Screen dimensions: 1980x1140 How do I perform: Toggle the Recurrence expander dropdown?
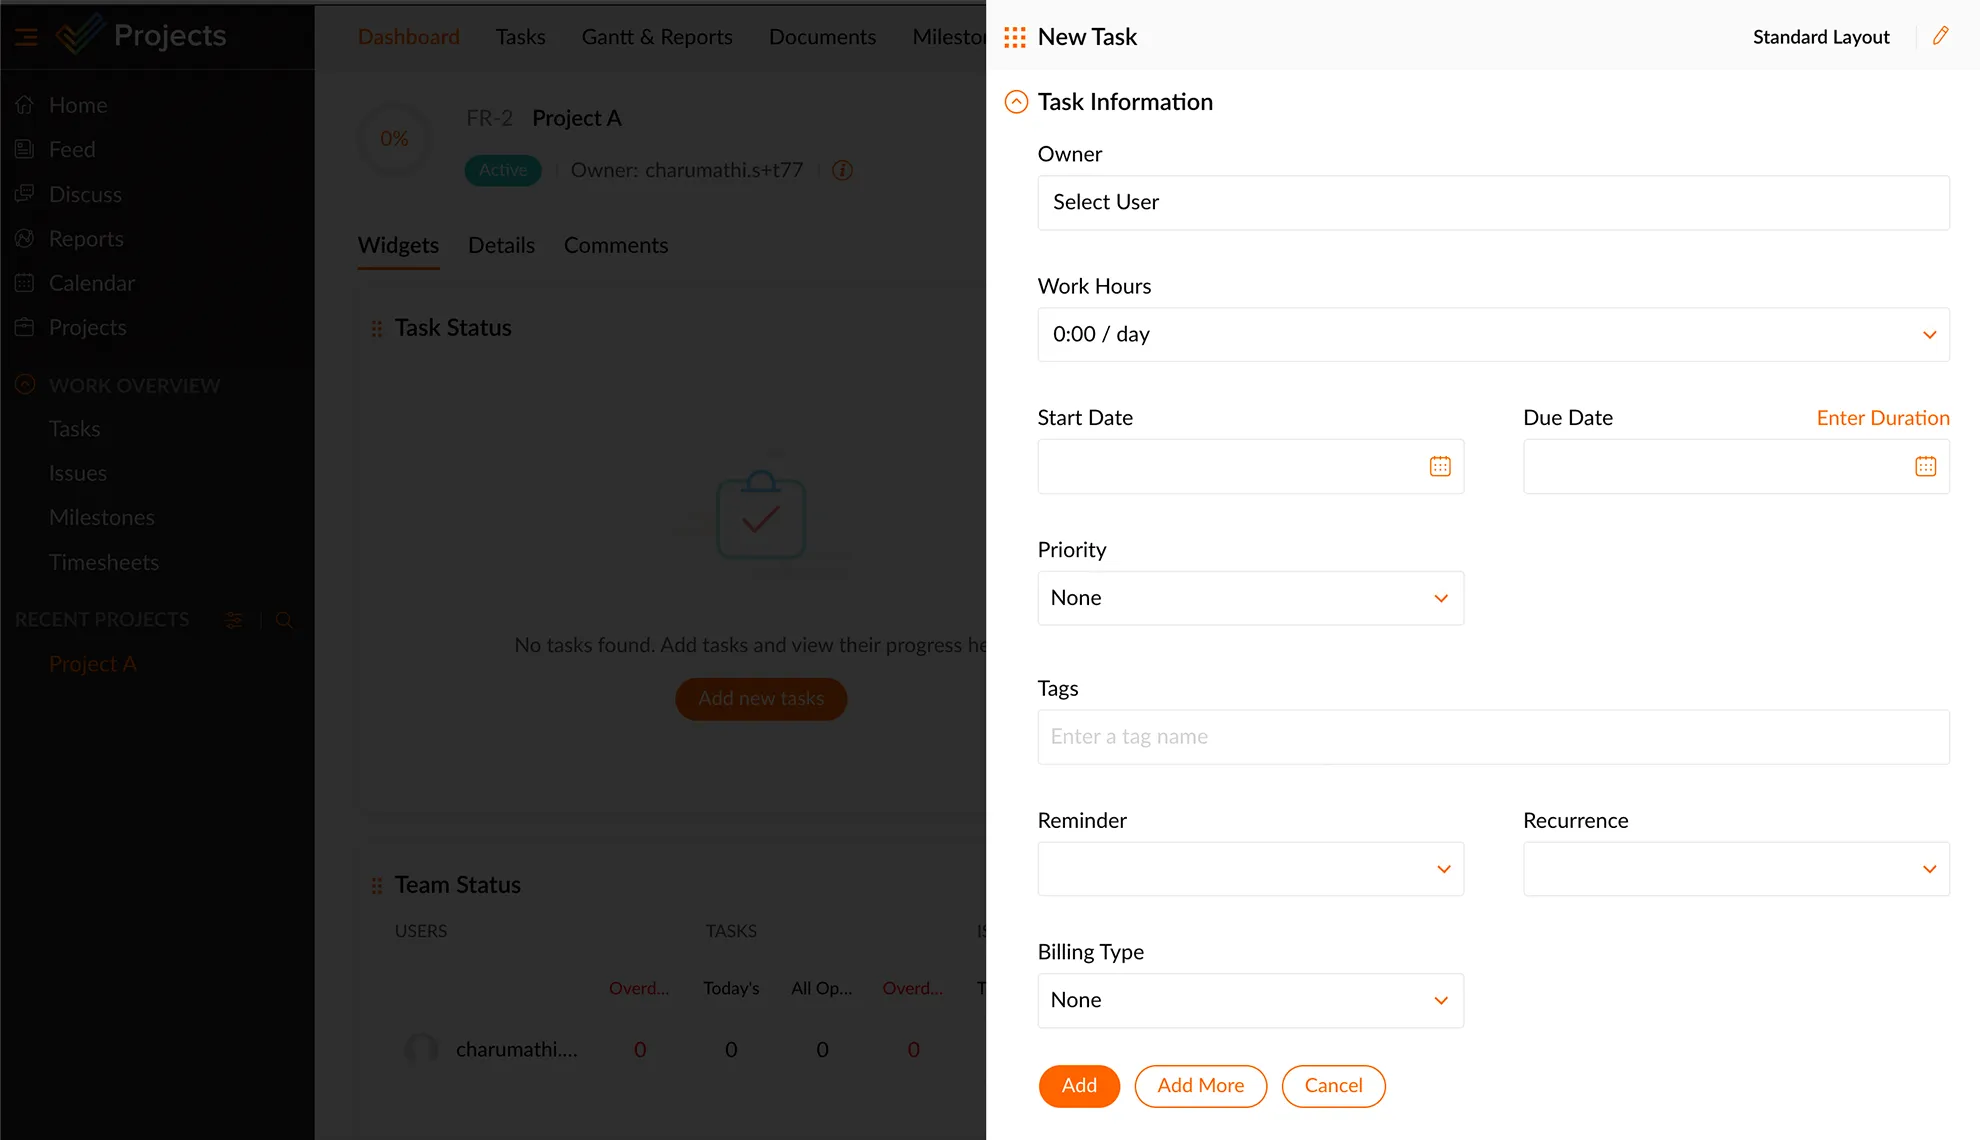click(1931, 868)
